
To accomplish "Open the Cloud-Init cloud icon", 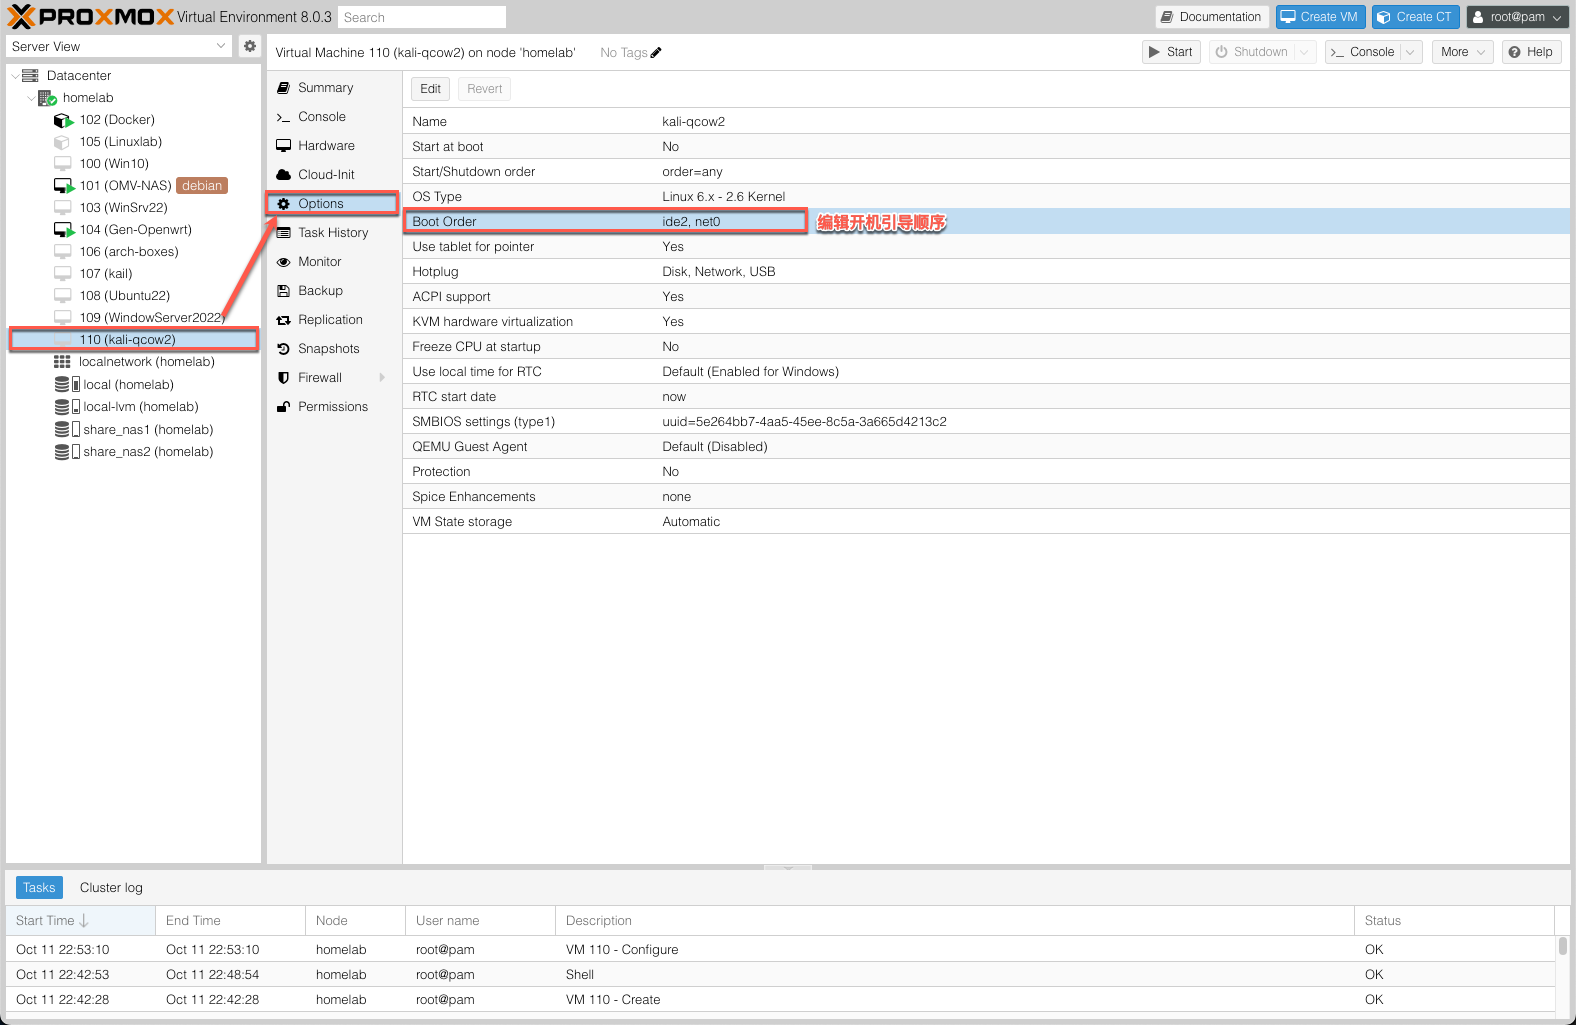I will point(284,175).
